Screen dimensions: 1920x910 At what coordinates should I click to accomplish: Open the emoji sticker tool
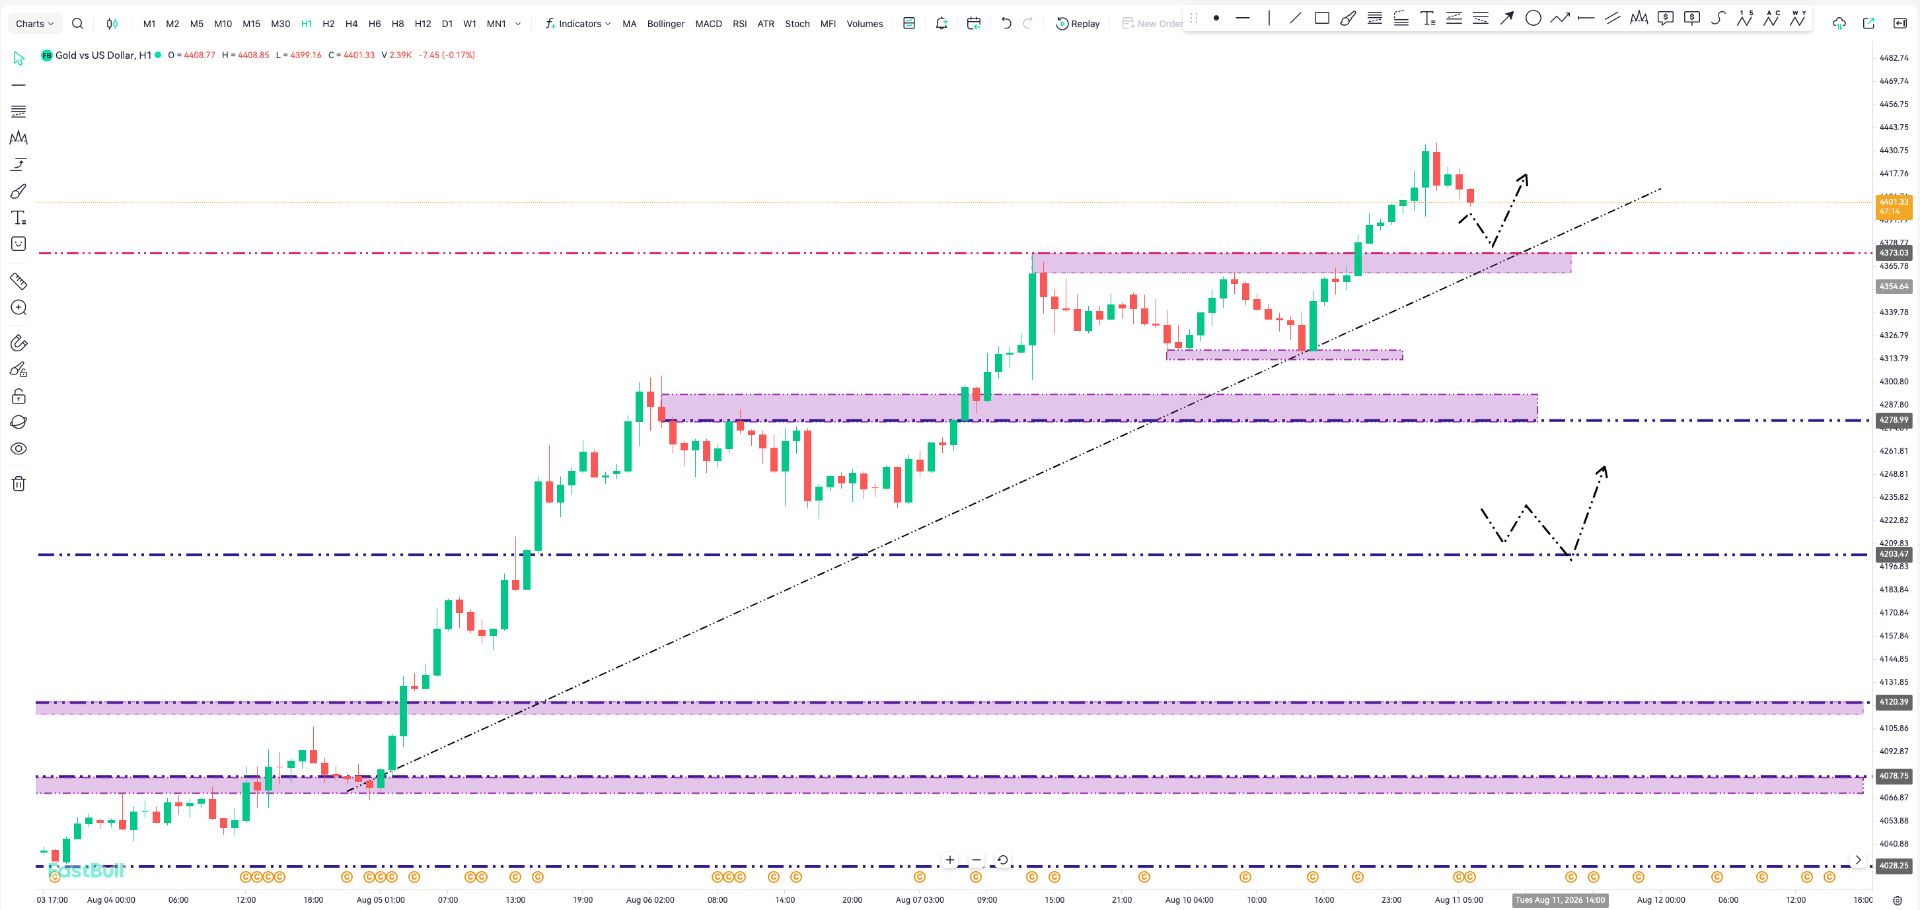tap(18, 244)
